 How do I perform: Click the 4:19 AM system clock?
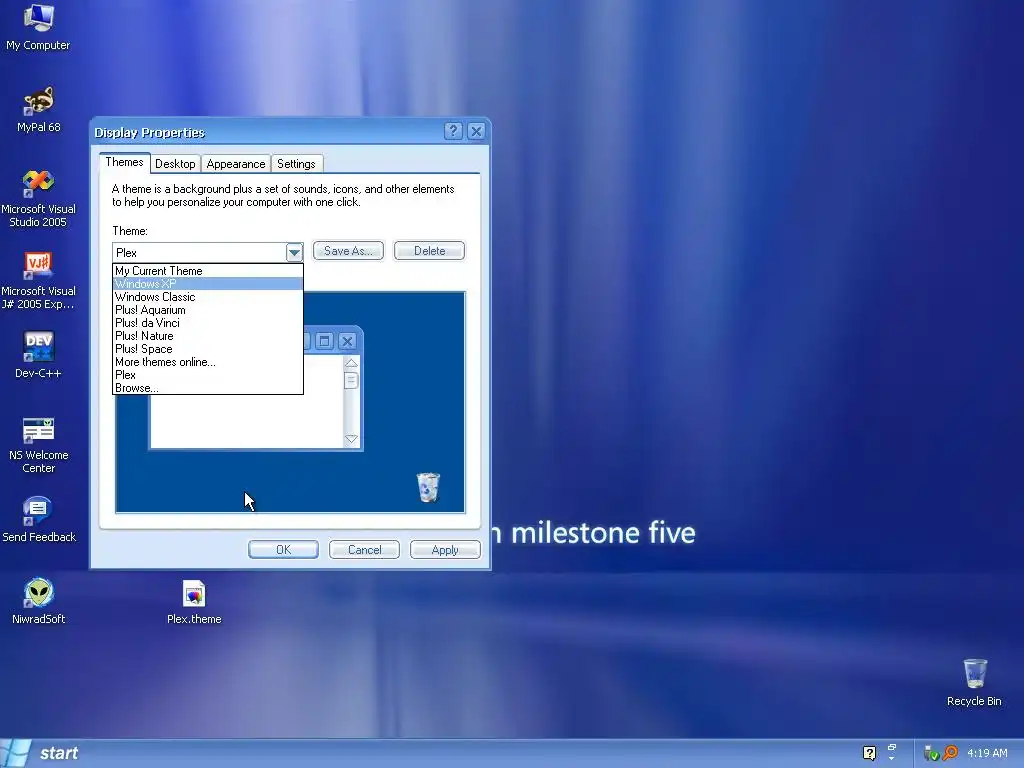tap(987, 753)
